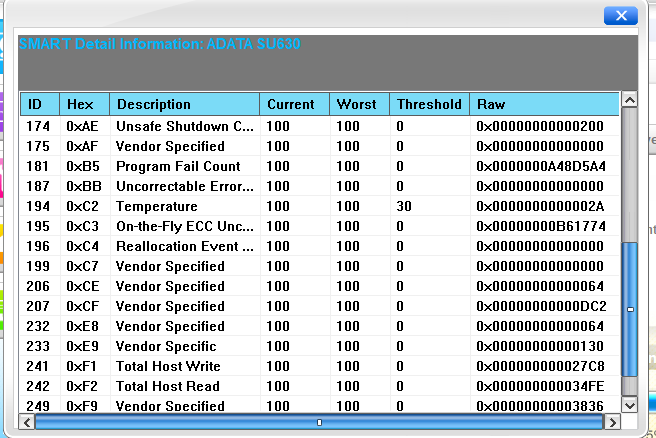The image size is (656, 438).
Task: Click raw value 0x000000000034FE
Action: 540,386
